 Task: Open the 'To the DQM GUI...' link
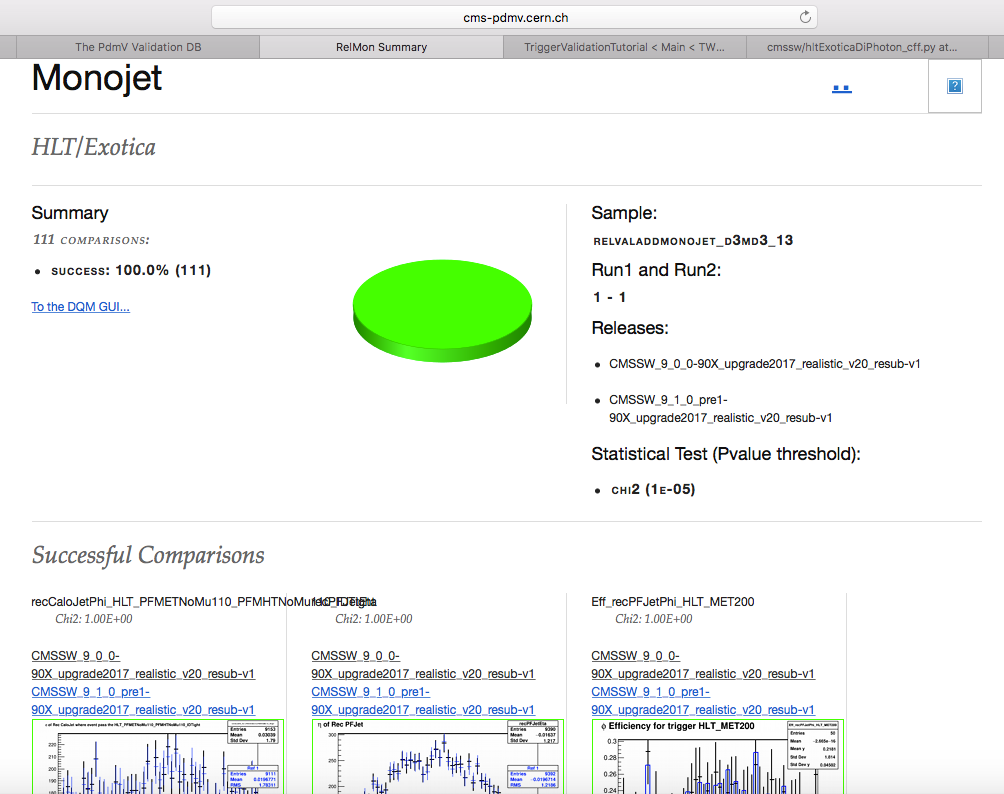point(81,307)
